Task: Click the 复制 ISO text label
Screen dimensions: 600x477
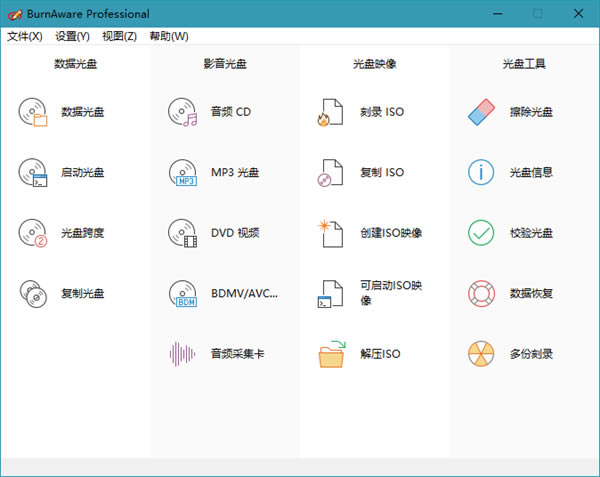Action: 382,172
